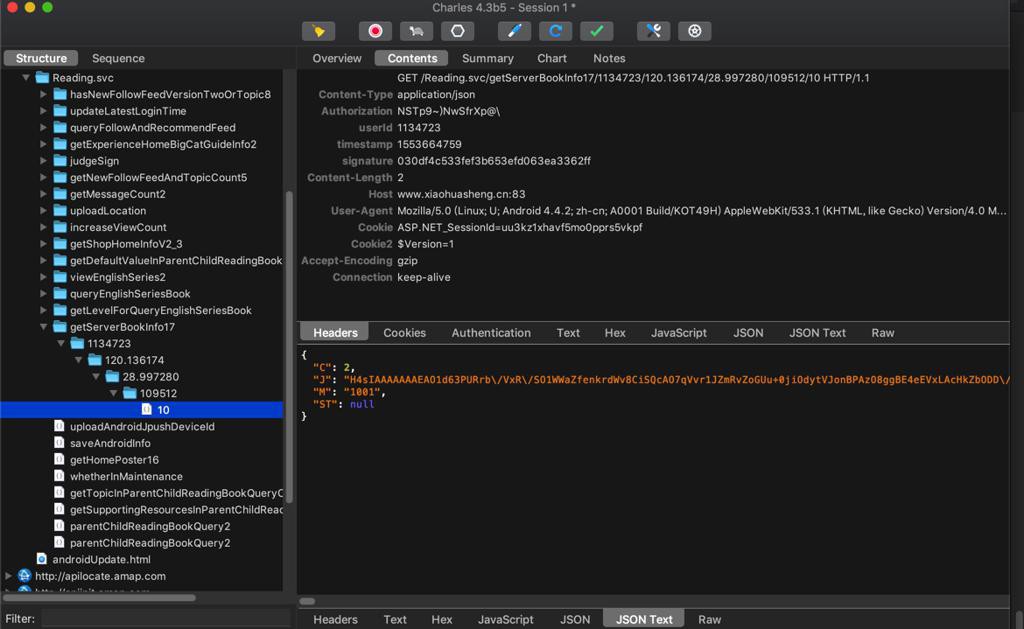Collapse the Reading.svc folder
The height and width of the screenshot is (629, 1024).
(x=26, y=78)
